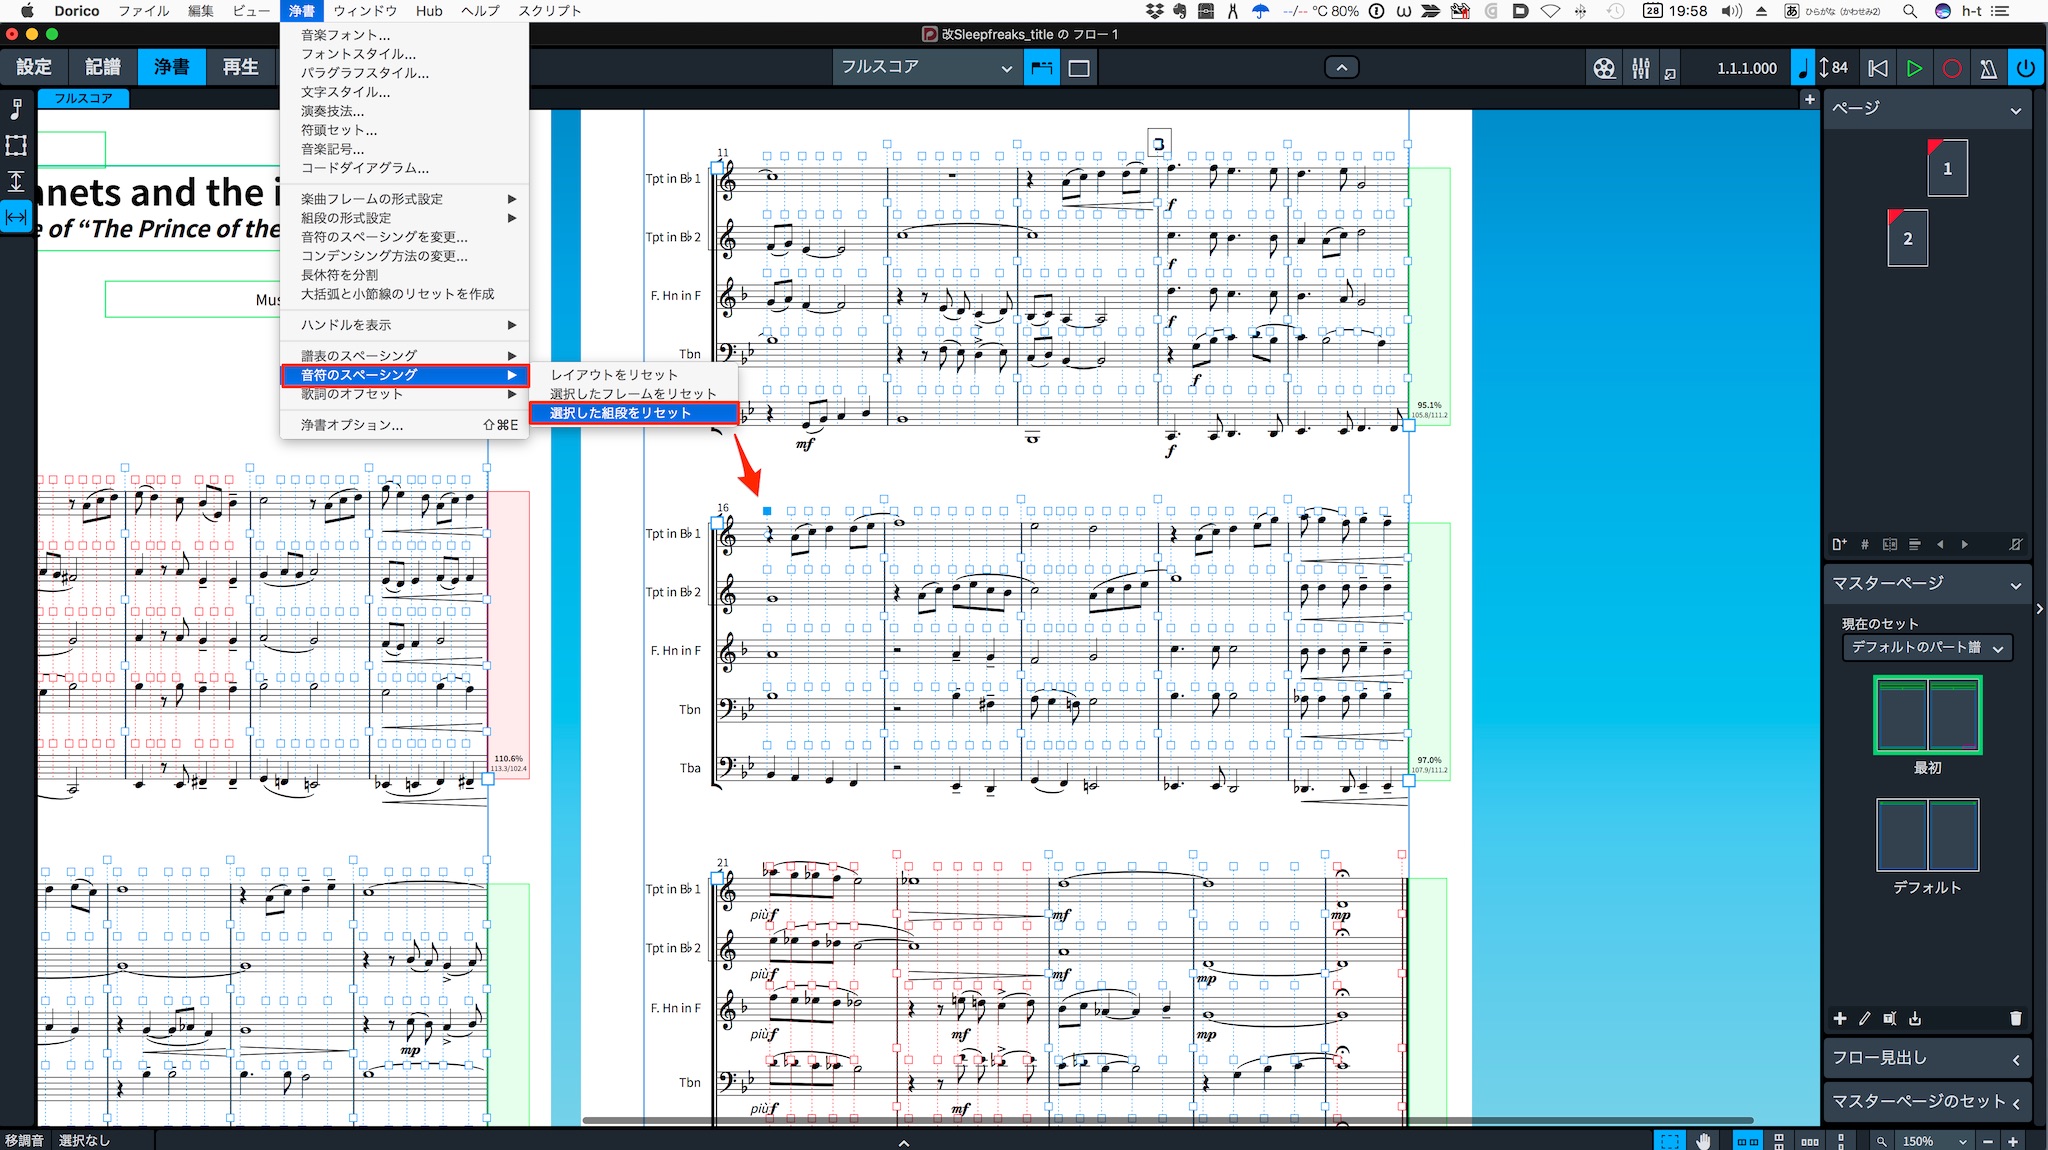This screenshot has height=1150, width=2048.
Task: Collapse the マスターページ panel section
Action: [2016, 585]
